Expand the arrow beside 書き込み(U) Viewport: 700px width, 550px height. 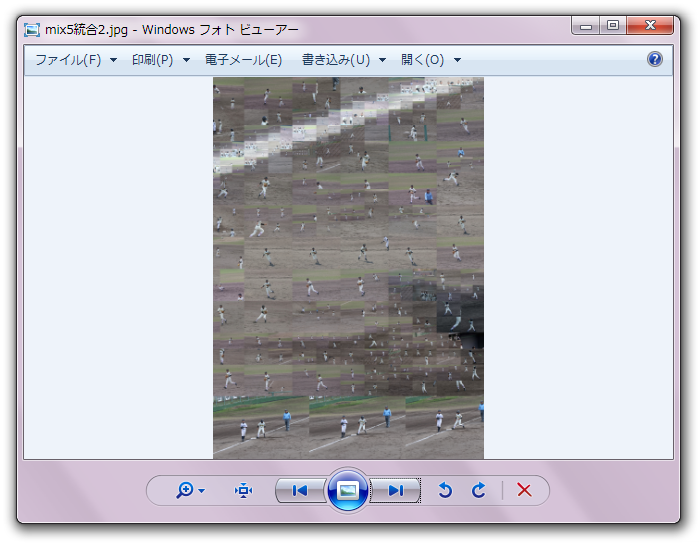(382, 60)
